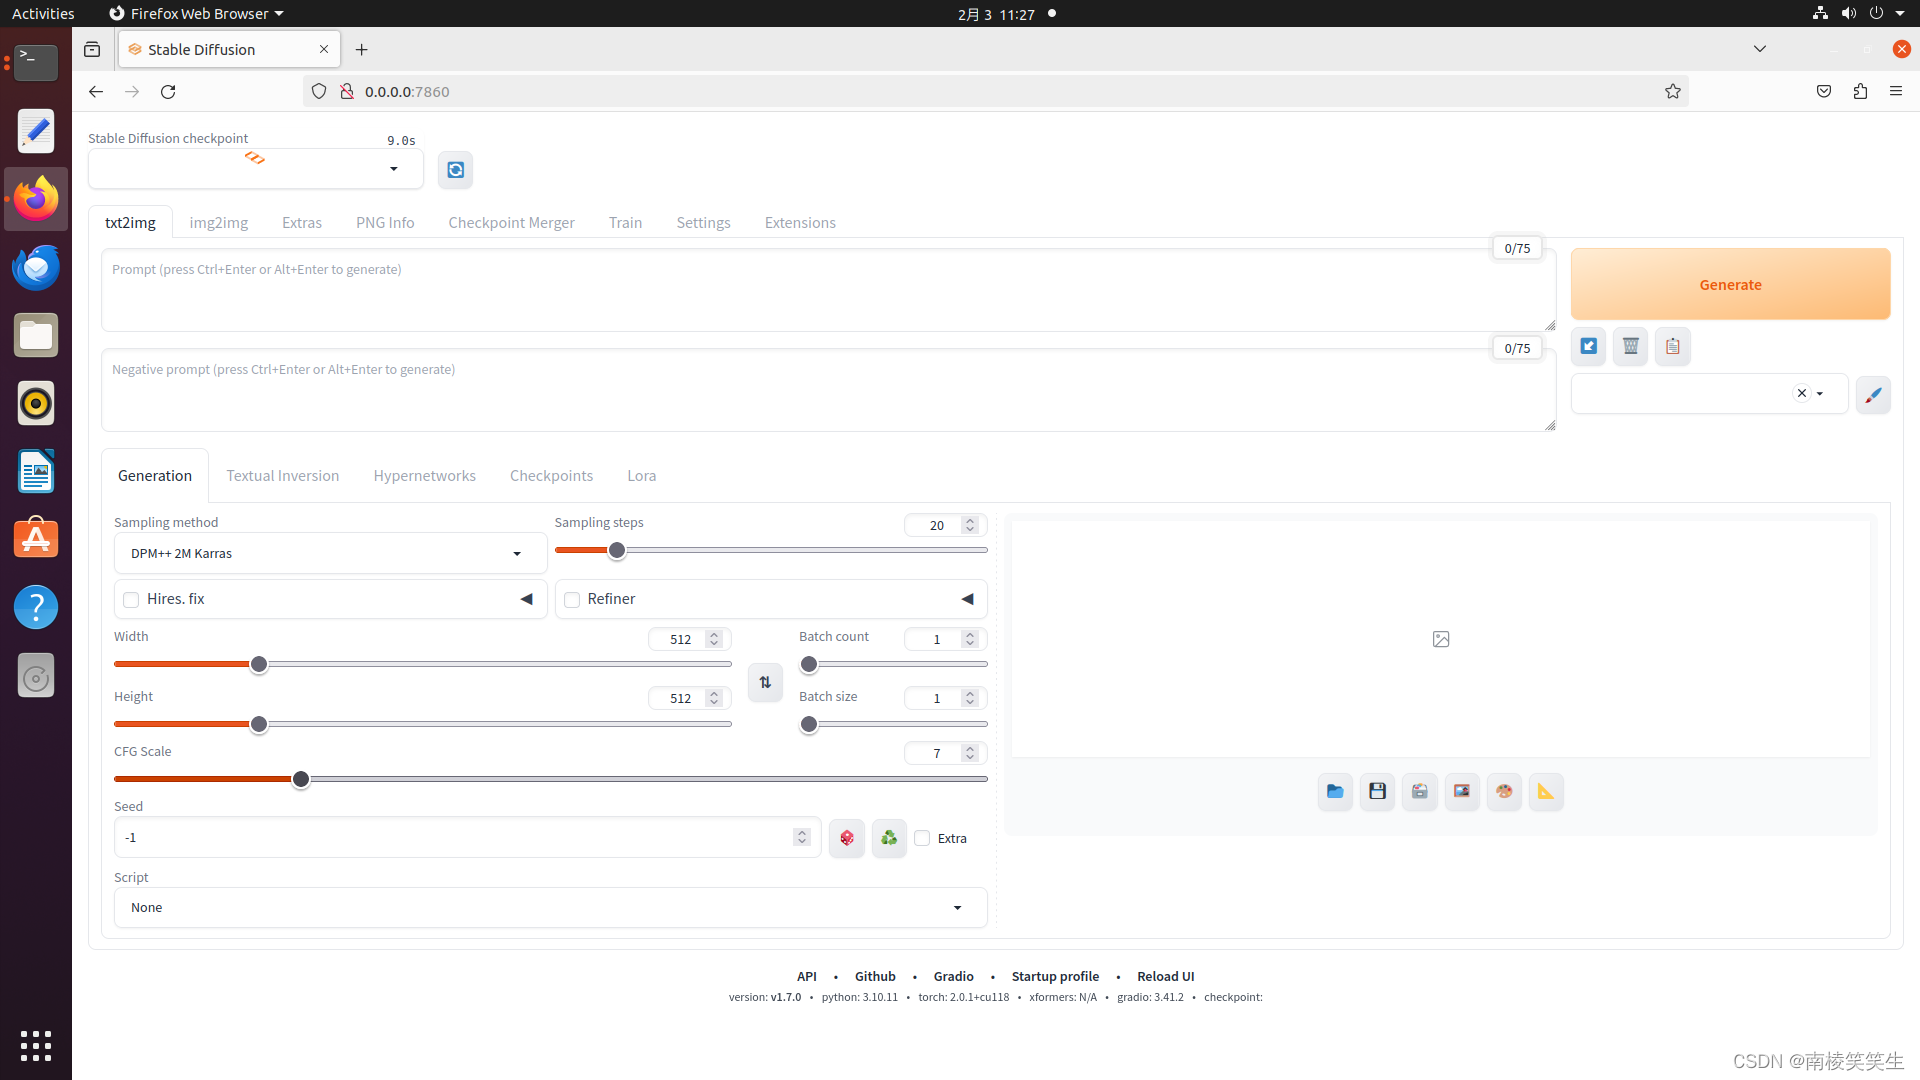Tick the Extra seed checkbox
Screen dimensions: 1920x1080
tap(922, 838)
